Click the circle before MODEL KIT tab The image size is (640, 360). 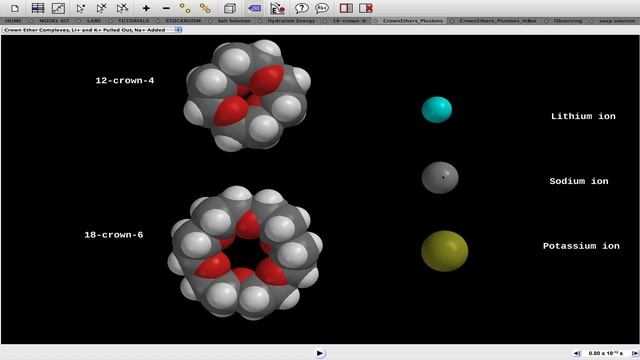(x=31, y=20)
